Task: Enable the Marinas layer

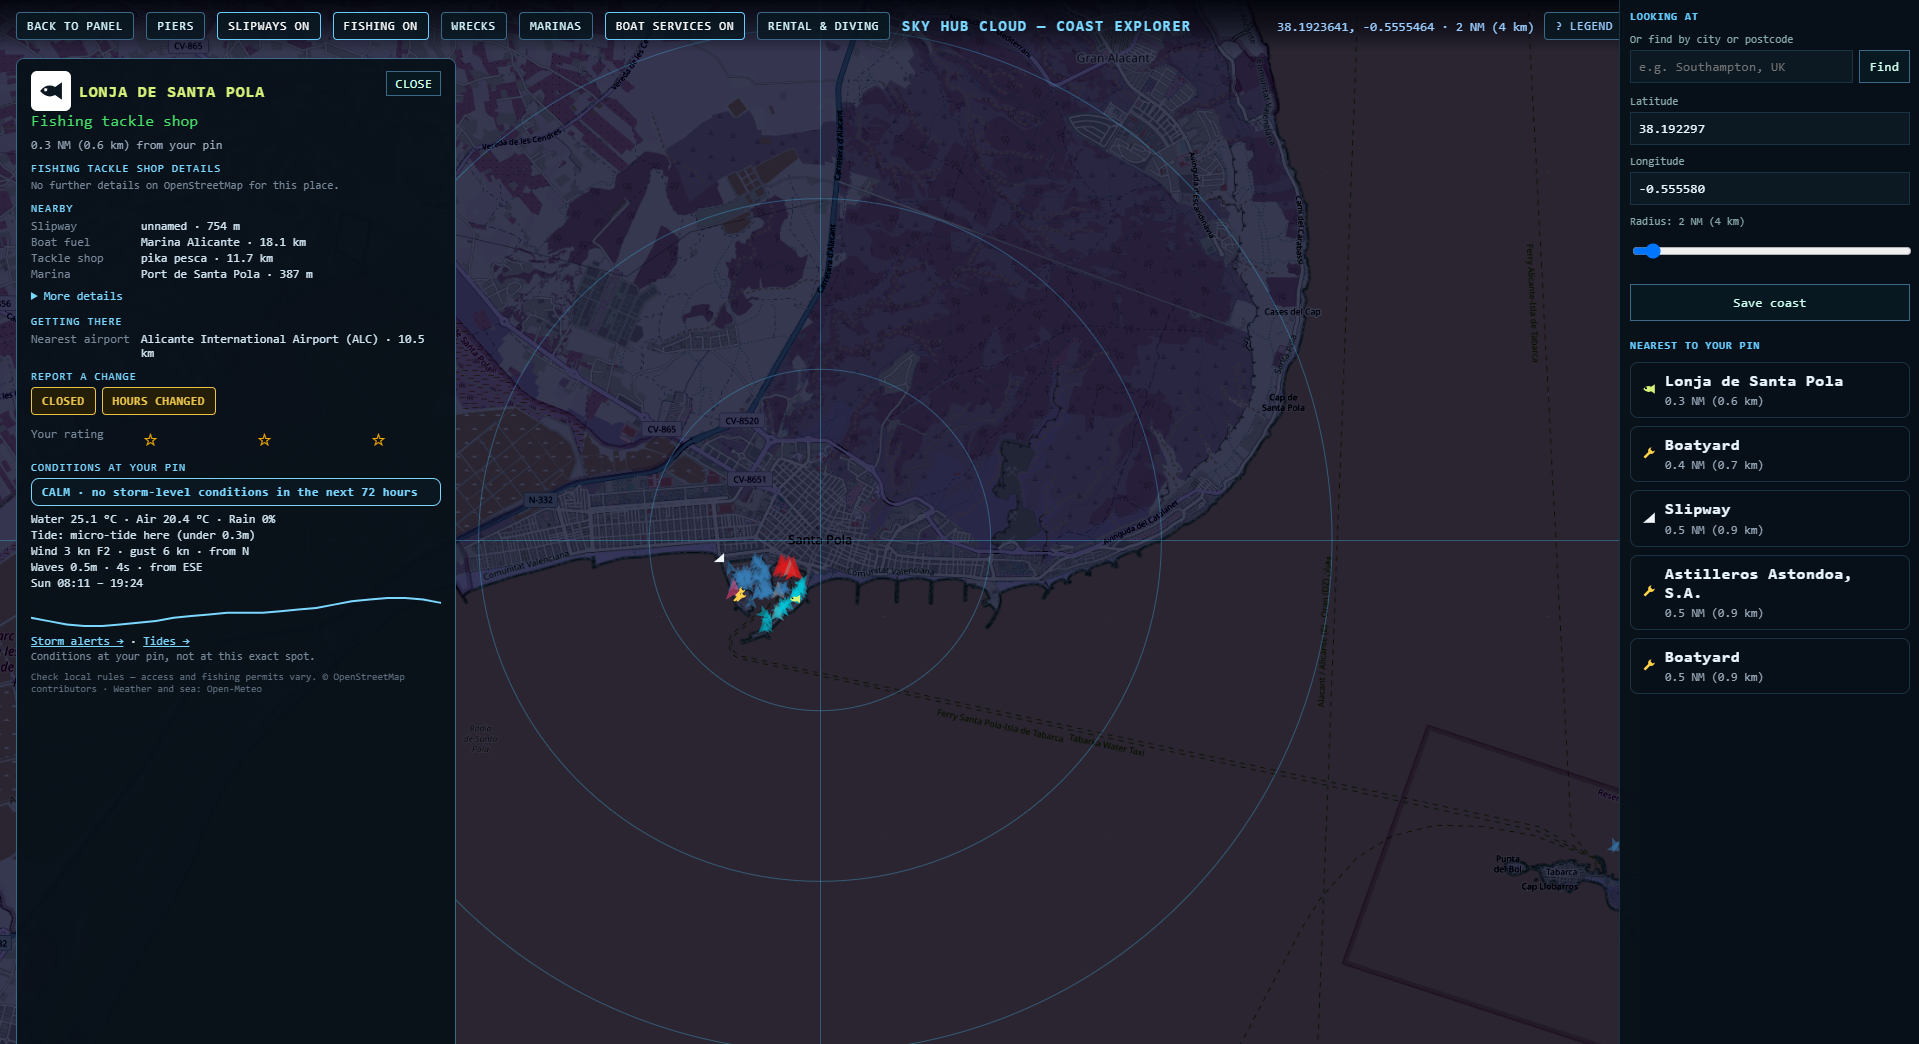Action: click(555, 26)
